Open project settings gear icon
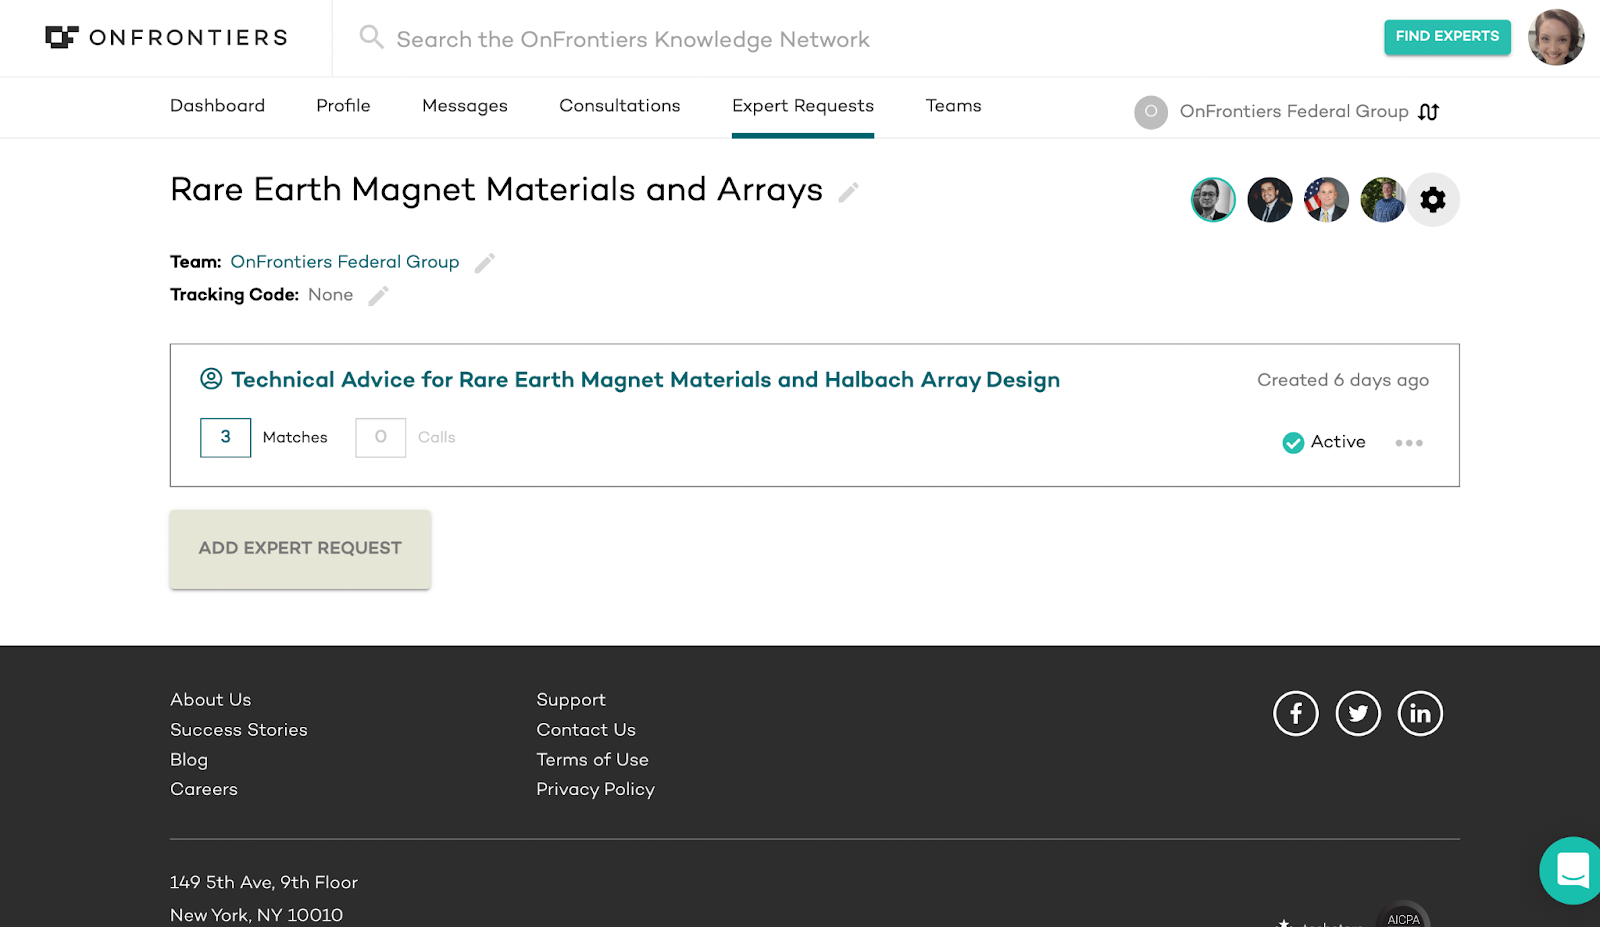This screenshot has width=1600, height=927. (1433, 200)
